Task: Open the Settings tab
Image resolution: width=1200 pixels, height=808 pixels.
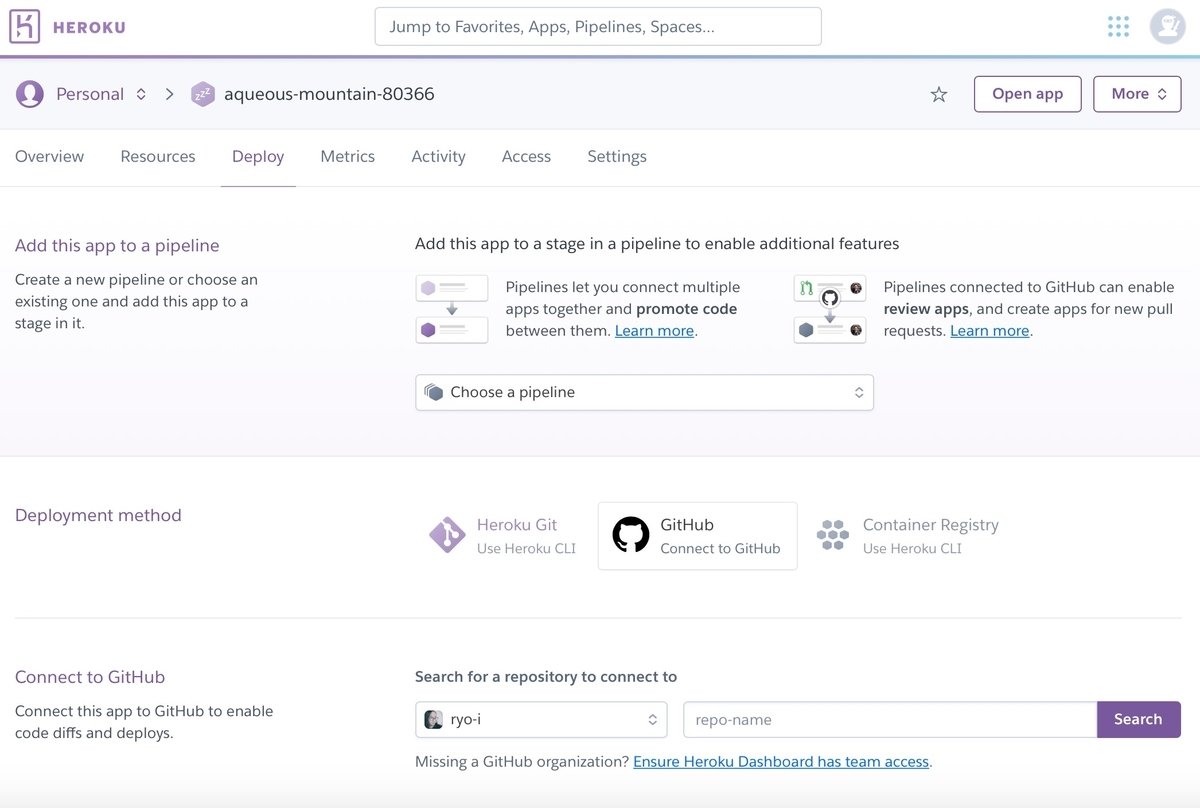Action: tap(617, 156)
